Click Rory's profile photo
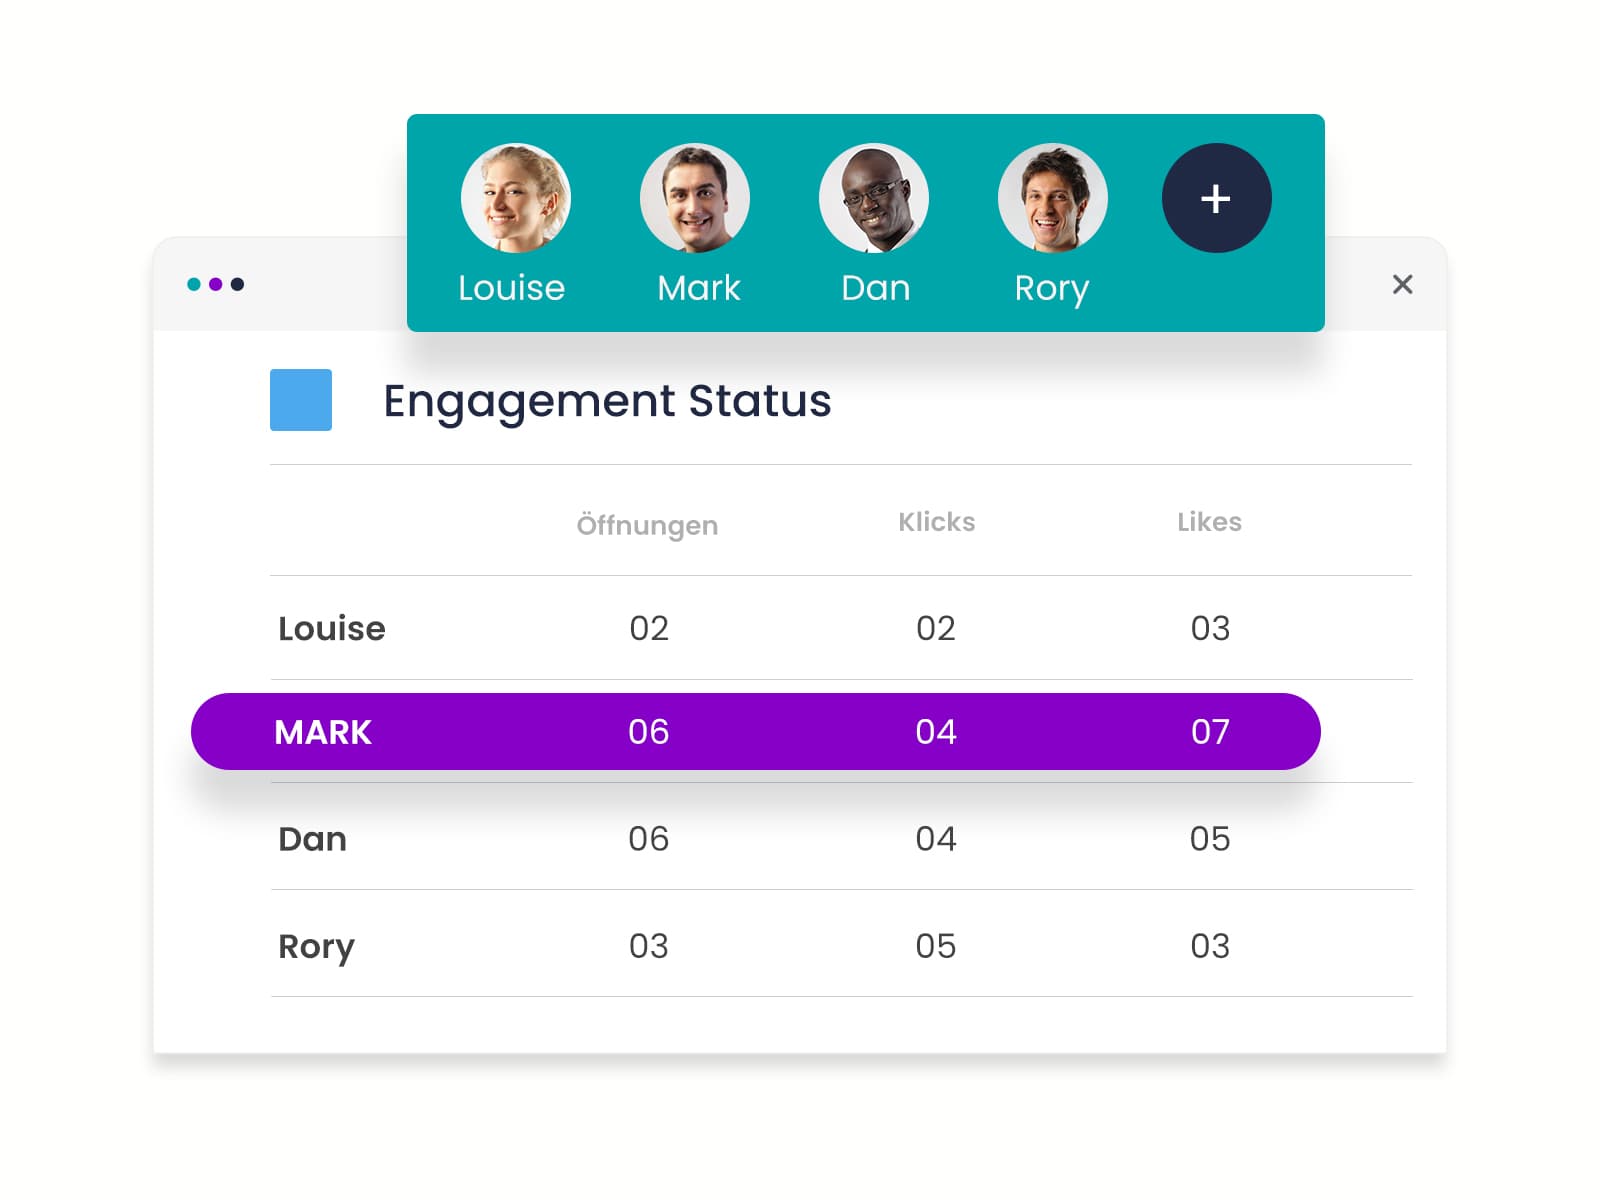The width and height of the screenshot is (1600, 1200). [1052, 198]
